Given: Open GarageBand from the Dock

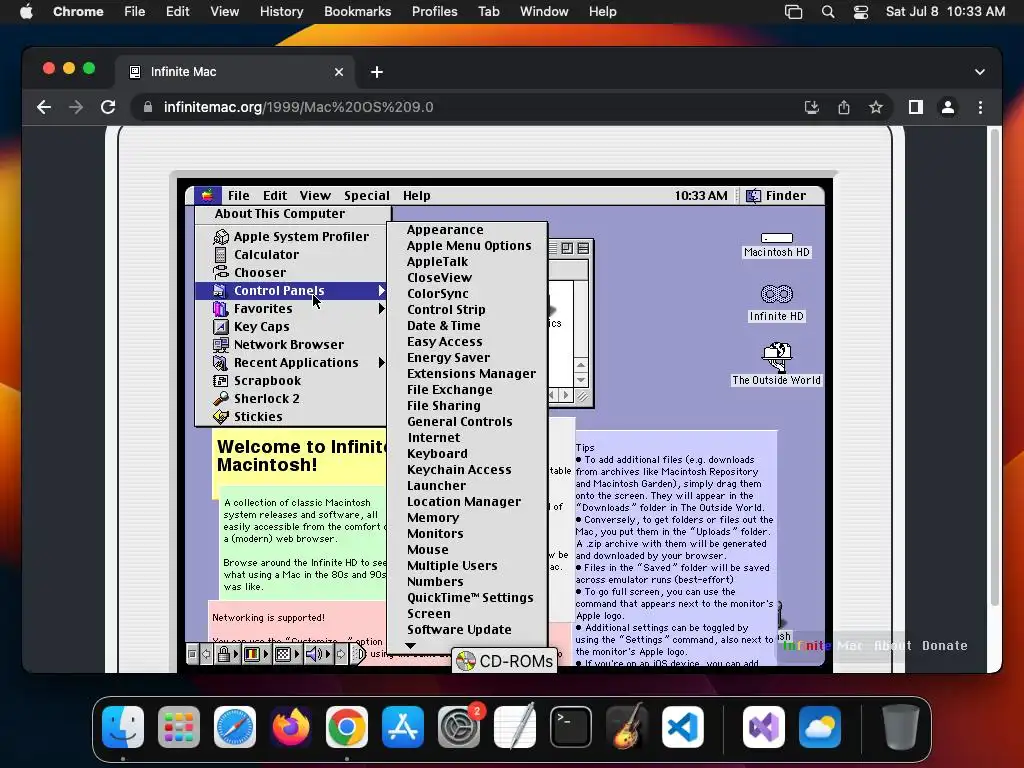Looking at the screenshot, I should coord(627,726).
